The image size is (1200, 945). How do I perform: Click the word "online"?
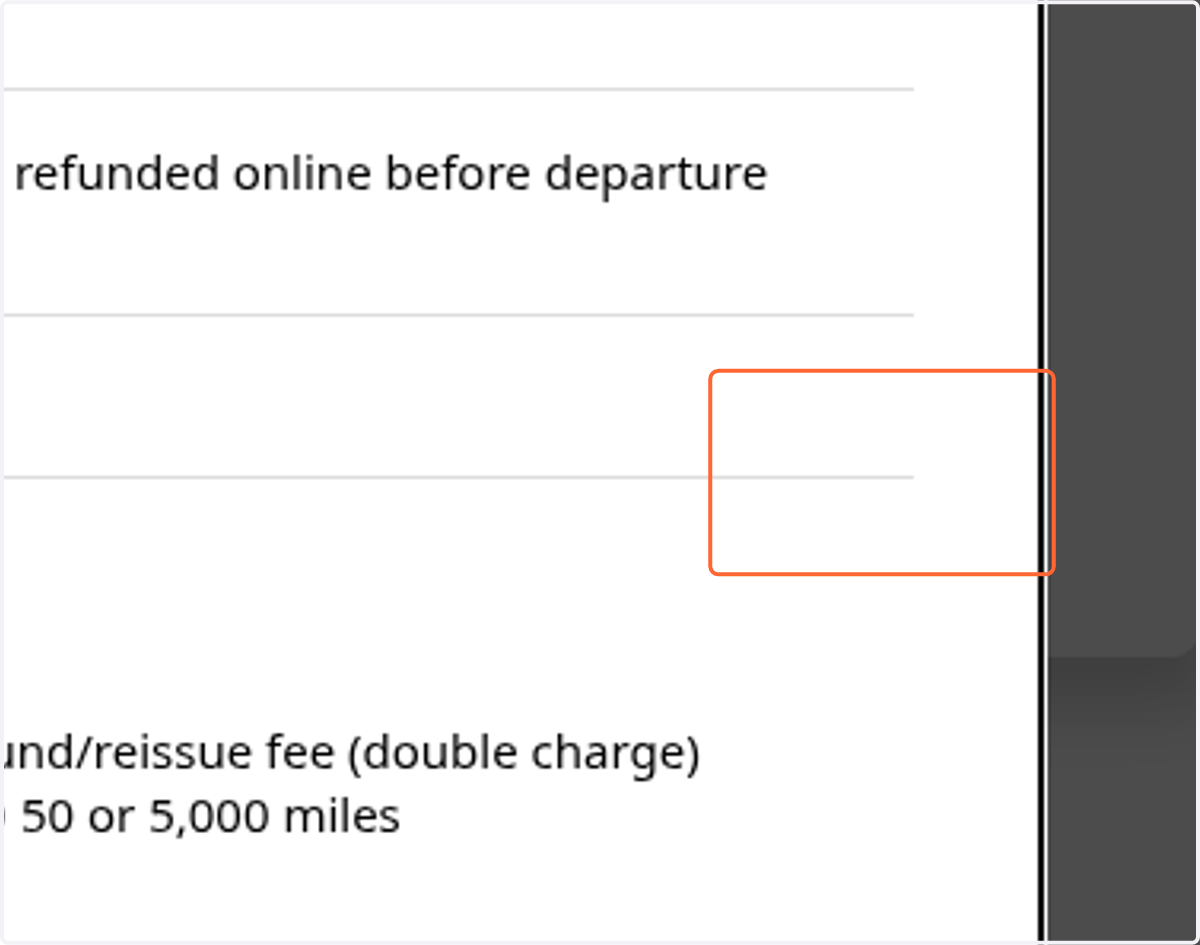click(304, 174)
